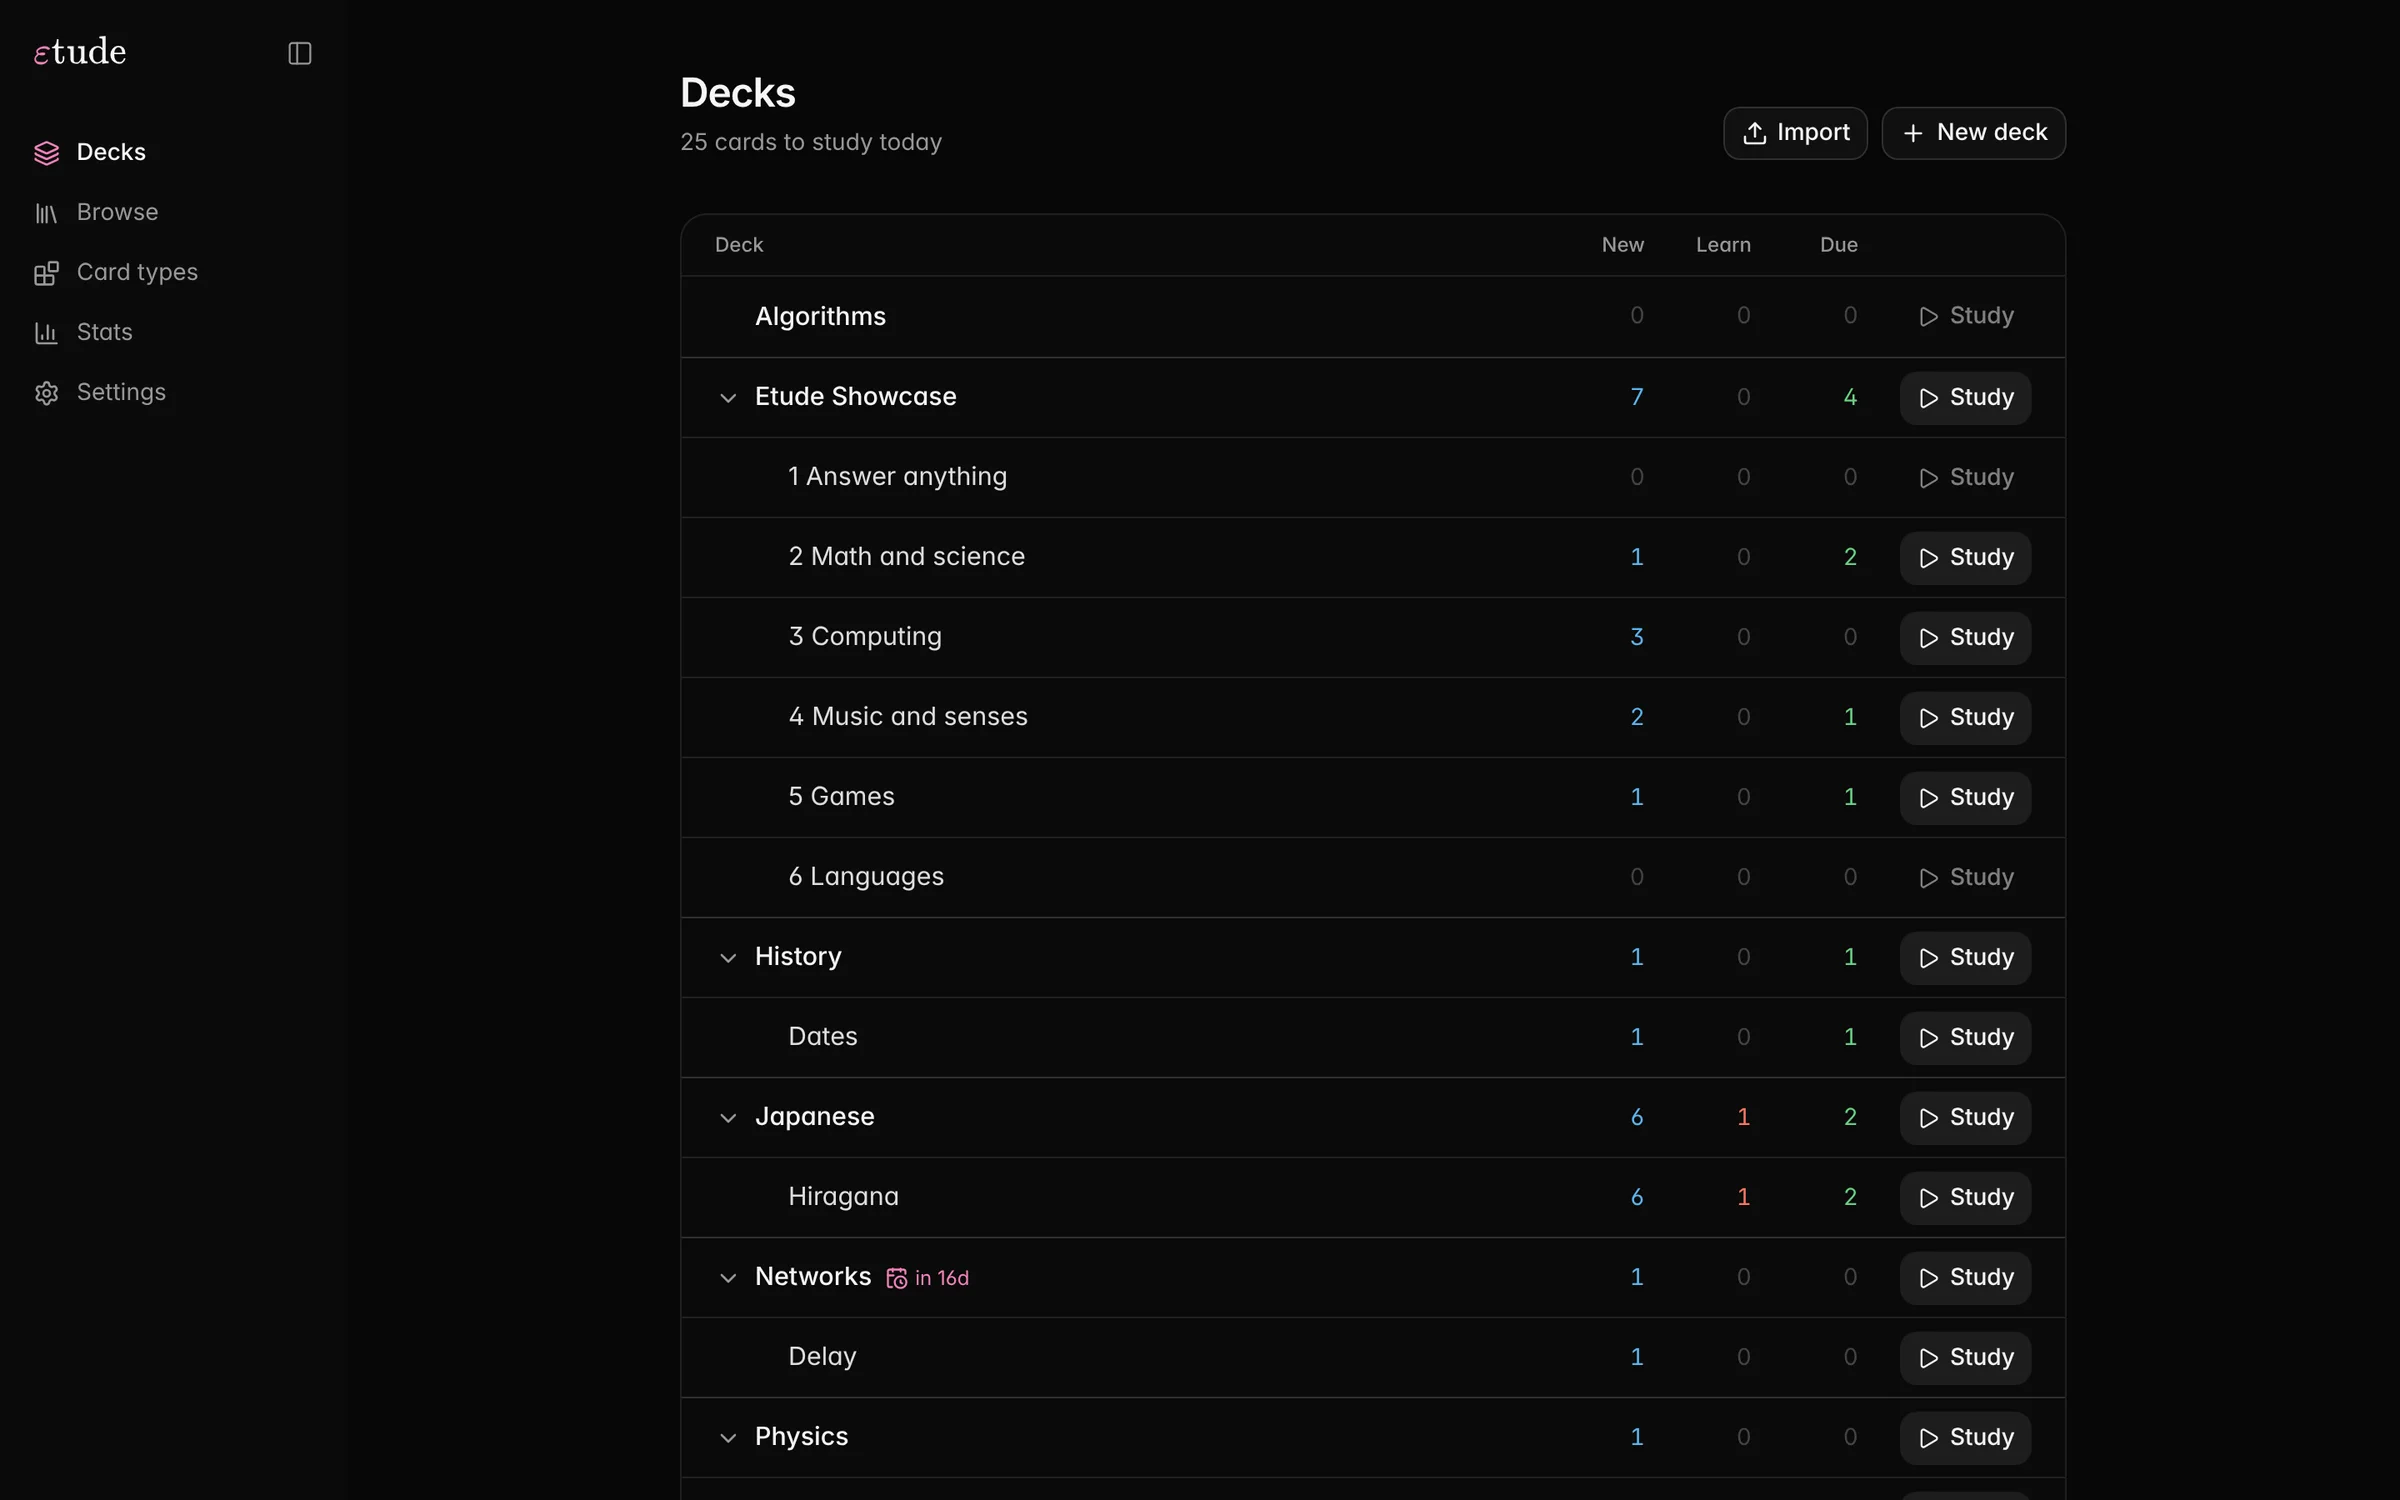The width and height of the screenshot is (2400, 1500).
Task: Go to Browse in the sidebar
Action: (x=173, y=212)
